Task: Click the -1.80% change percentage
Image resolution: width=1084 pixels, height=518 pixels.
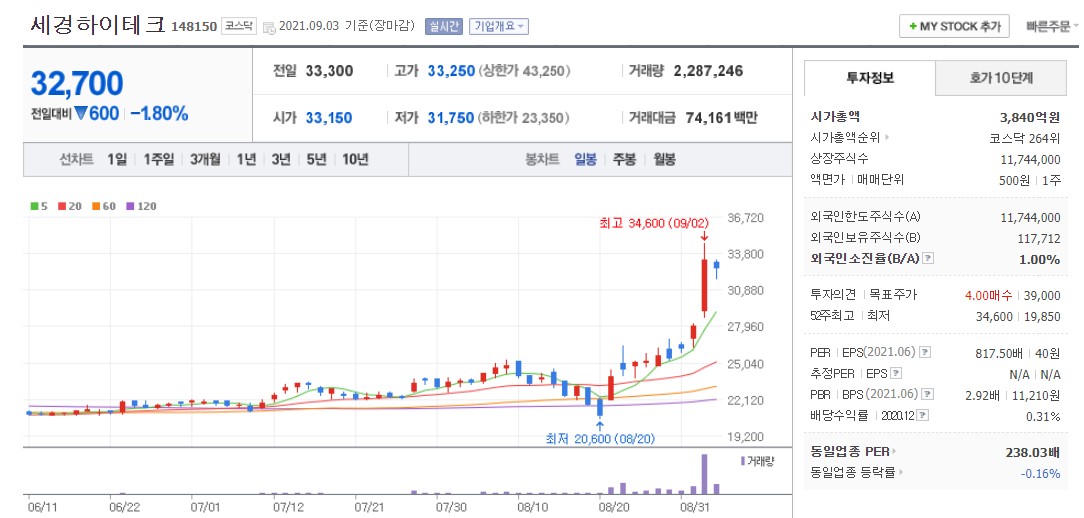Action: [159, 114]
